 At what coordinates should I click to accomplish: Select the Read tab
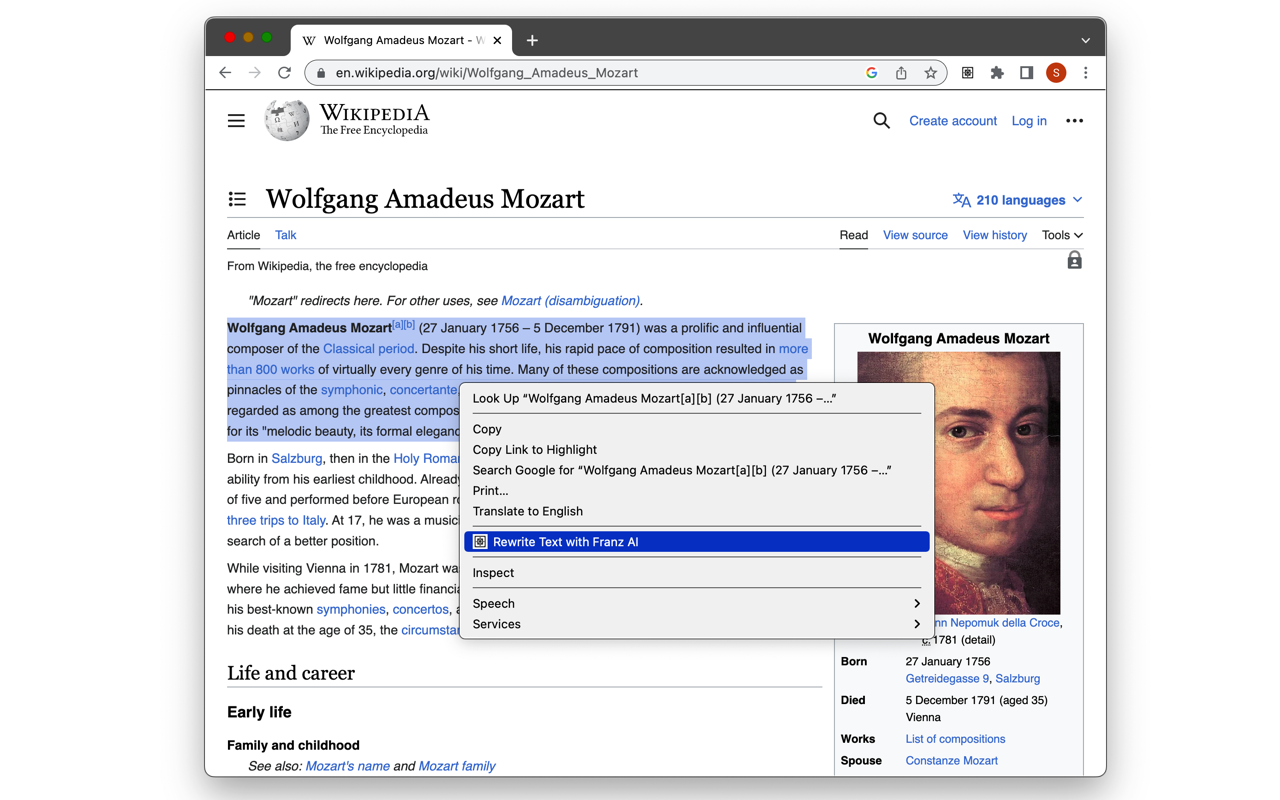854,235
